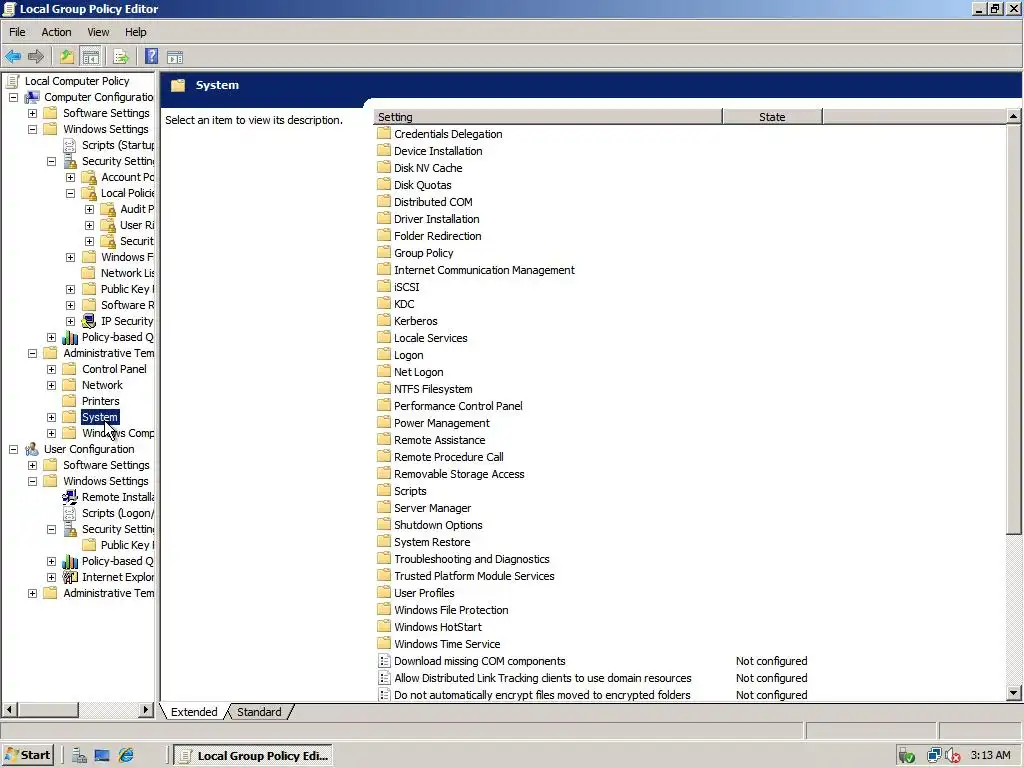Open the Windows Time Service folder
The image size is (1024, 768).
tap(447, 644)
